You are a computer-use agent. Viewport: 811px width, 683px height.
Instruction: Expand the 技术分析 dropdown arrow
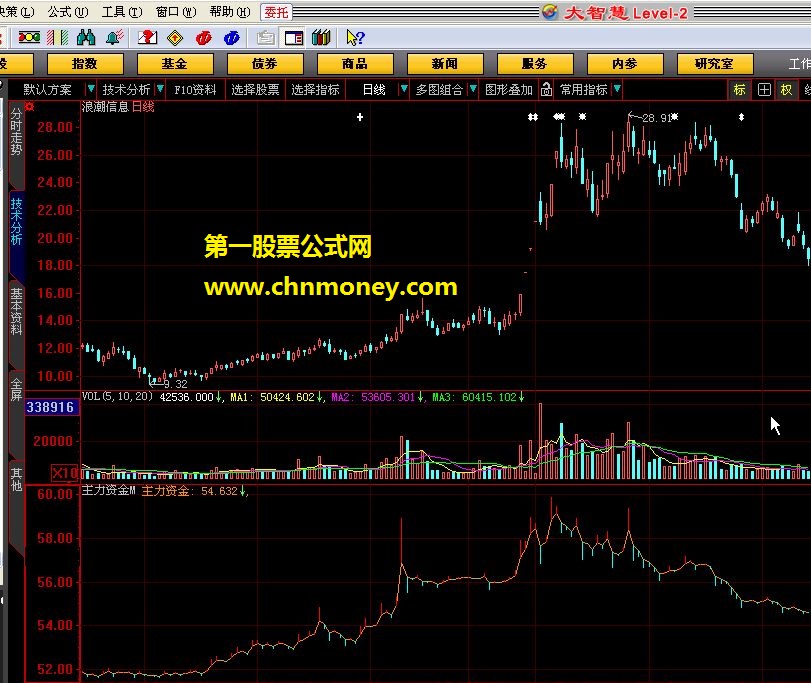[160, 89]
